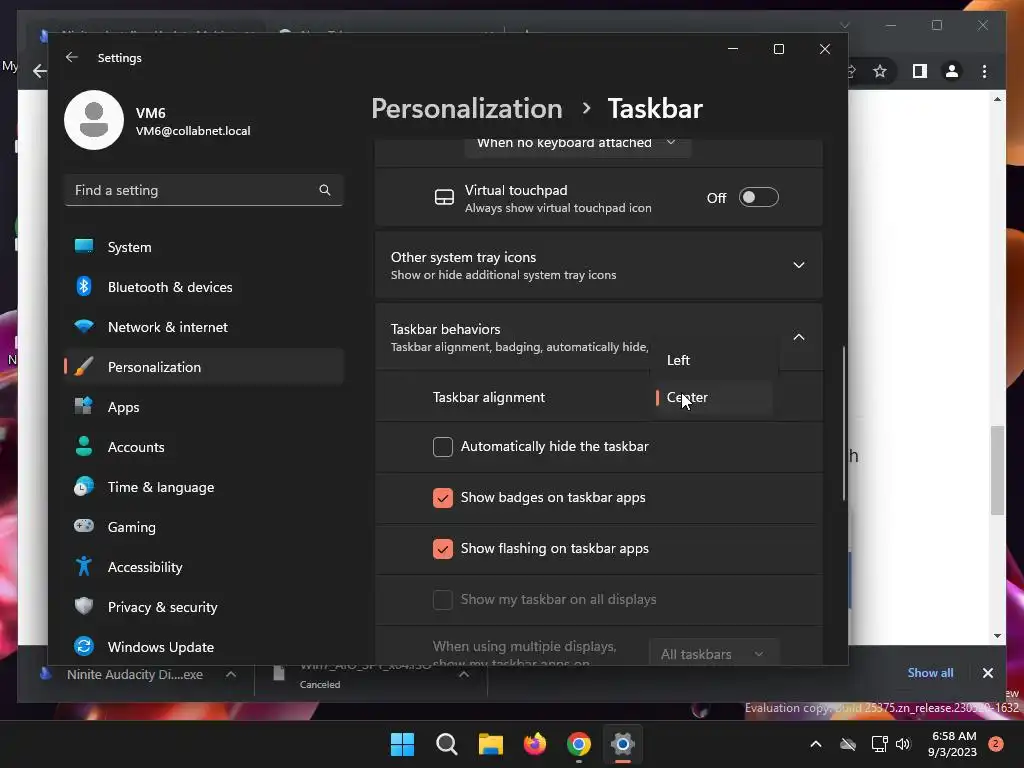The image size is (1024, 768).
Task: Click the Privacy & security shield icon
Action: pos(84,606)
